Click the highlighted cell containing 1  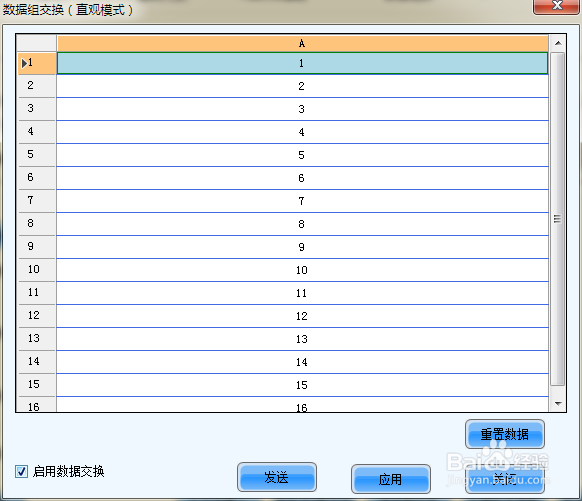tap(303, 63)
